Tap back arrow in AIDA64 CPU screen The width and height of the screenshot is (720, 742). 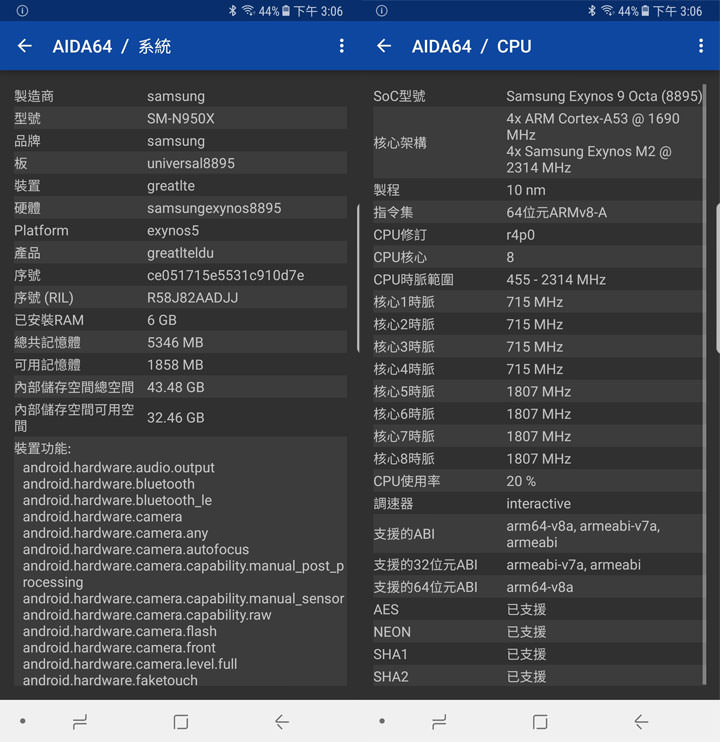click(x=384, y=46)
